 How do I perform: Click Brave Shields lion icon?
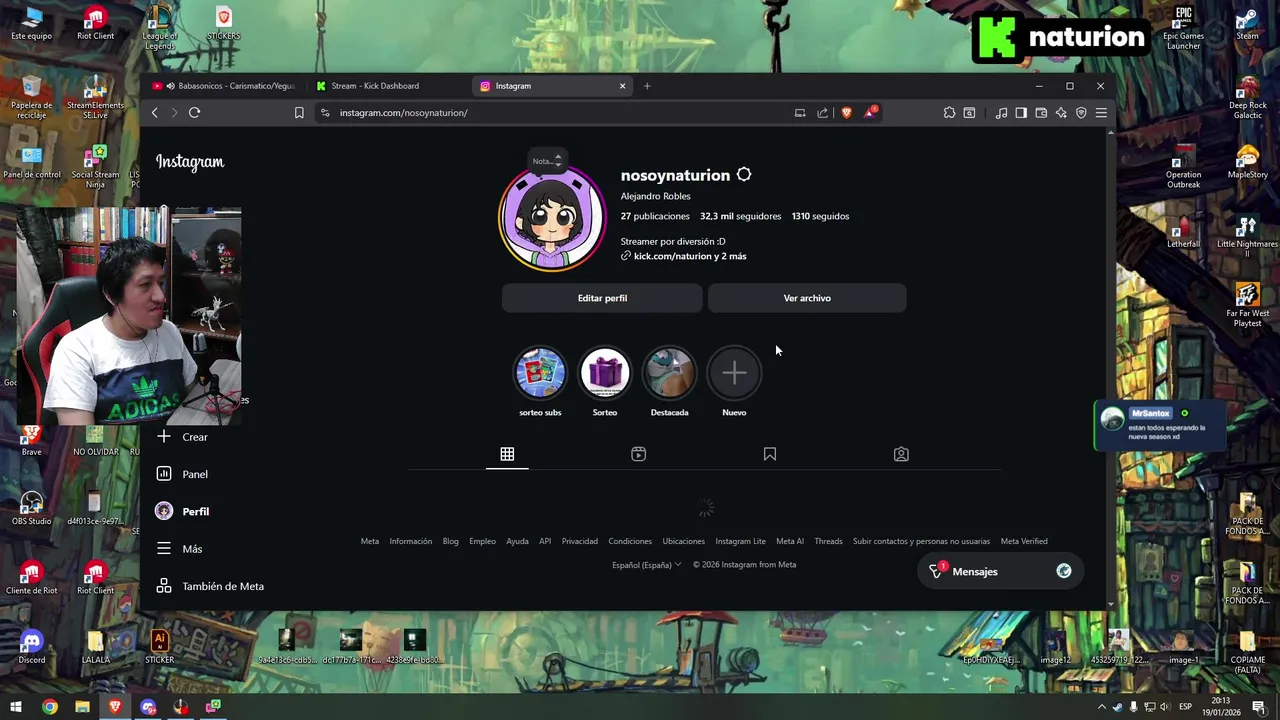pos(846,113)
